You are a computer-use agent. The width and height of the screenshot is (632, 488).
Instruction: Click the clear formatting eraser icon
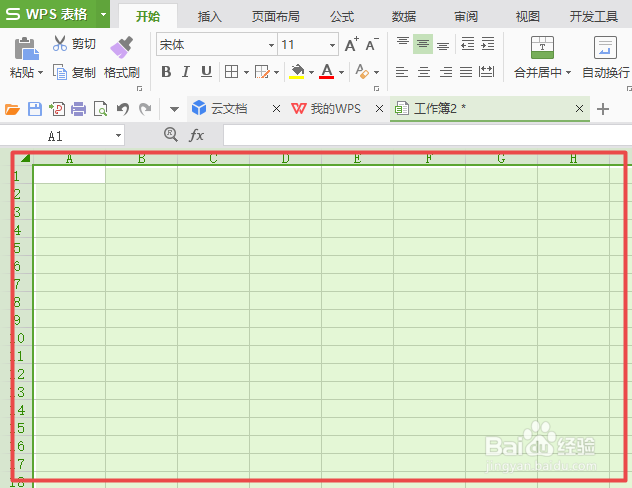362,72
